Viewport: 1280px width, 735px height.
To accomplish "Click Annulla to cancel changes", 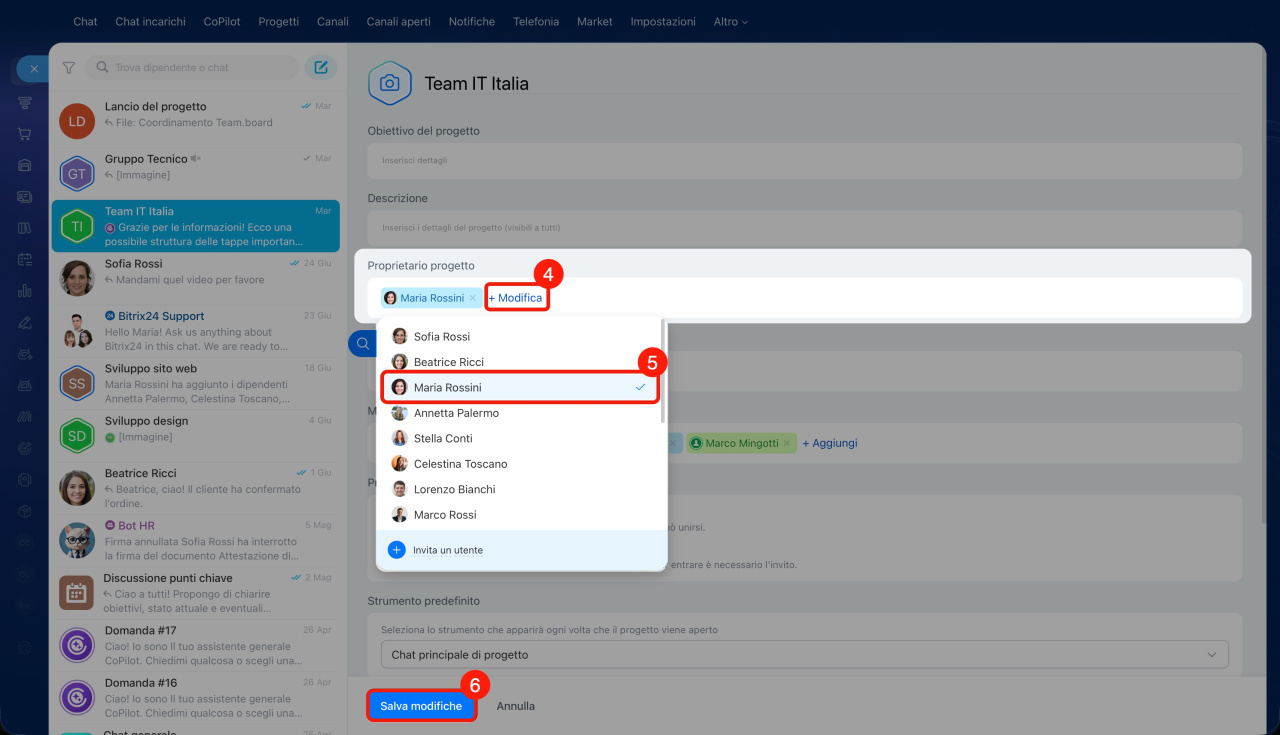I will (x=516, y=706).
